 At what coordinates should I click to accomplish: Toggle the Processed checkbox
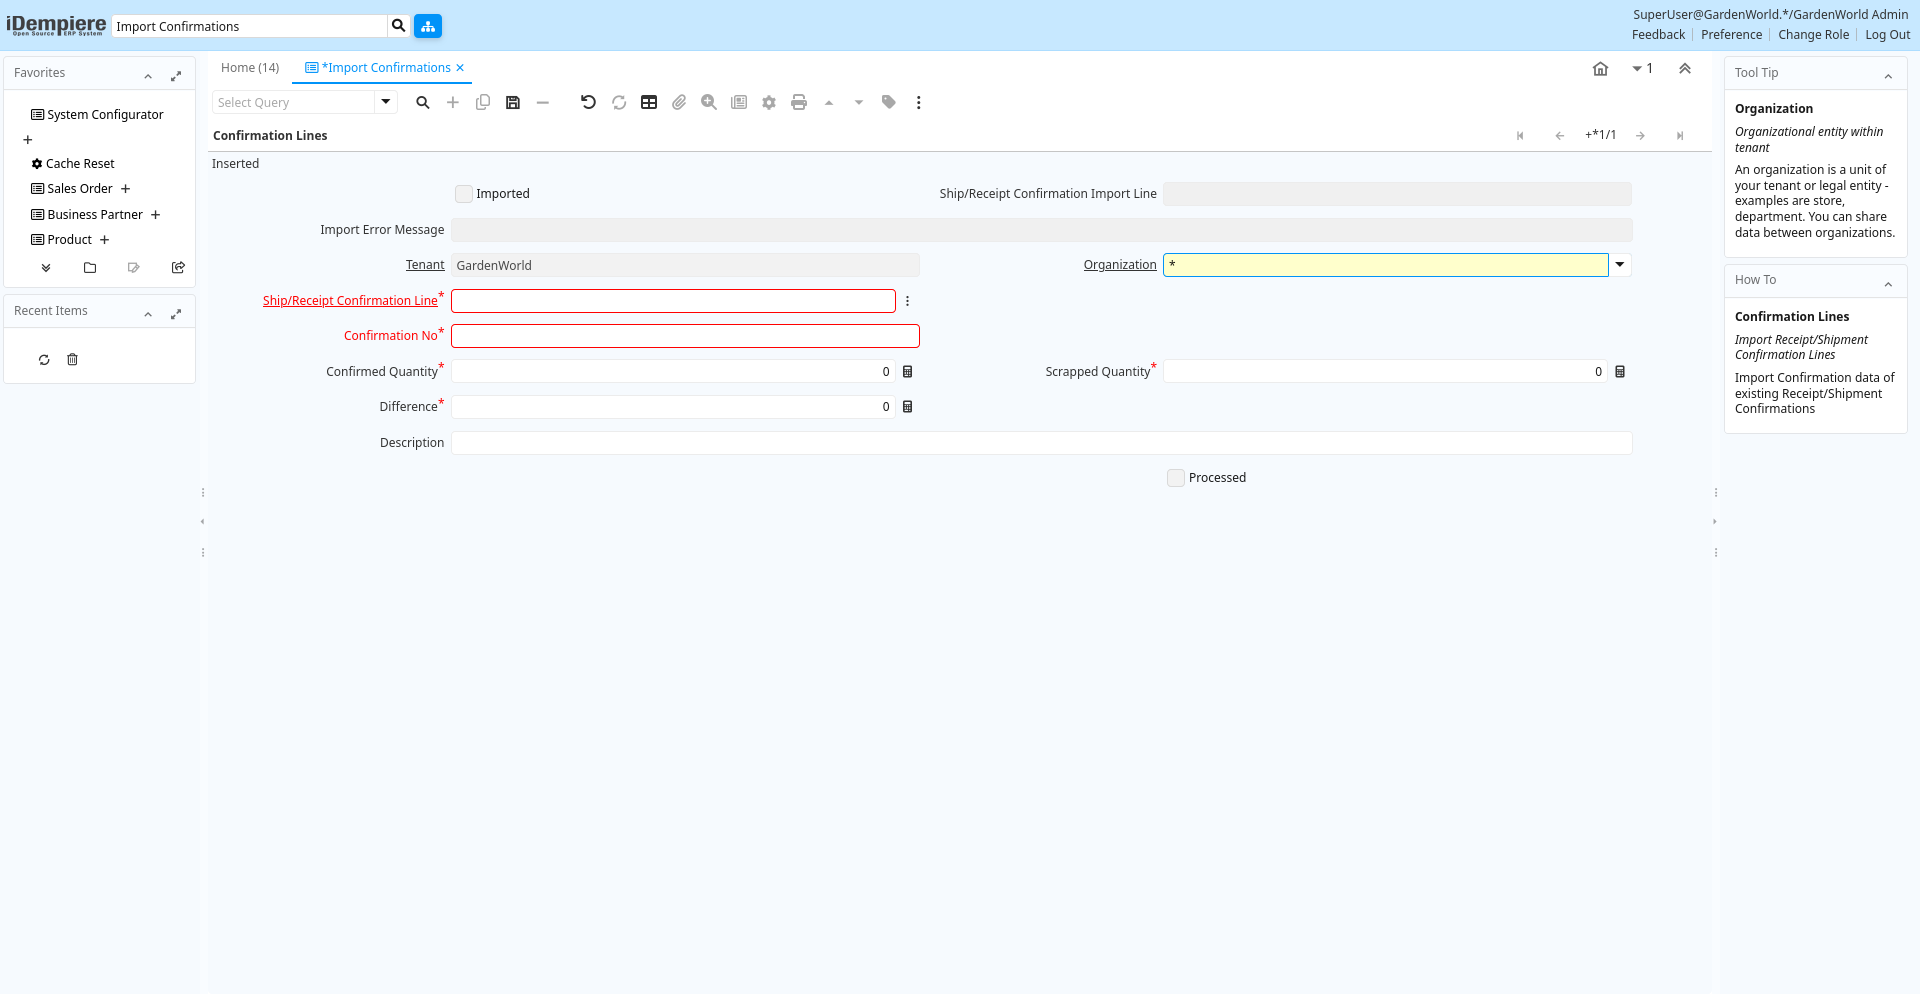coord(1176,478)
